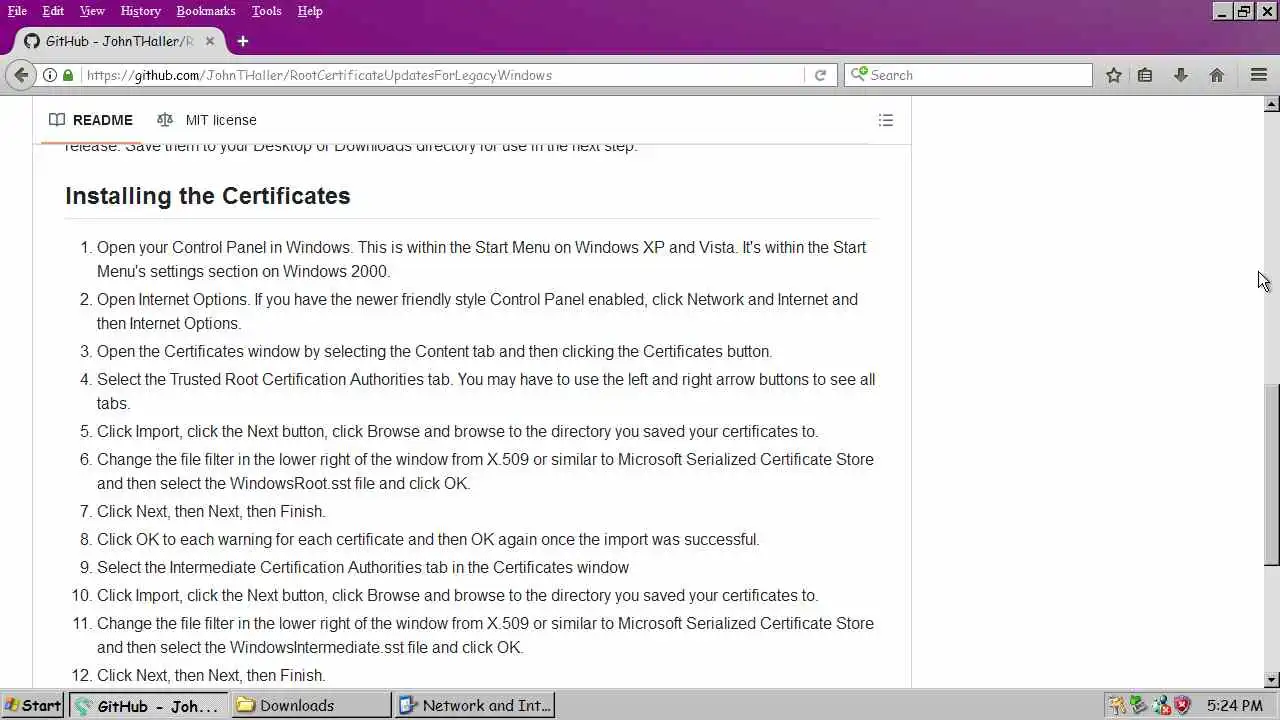Bookmark this page with the star icon
The image size is (1280, 720).
pyautogui.click(x=1113, y=75)
